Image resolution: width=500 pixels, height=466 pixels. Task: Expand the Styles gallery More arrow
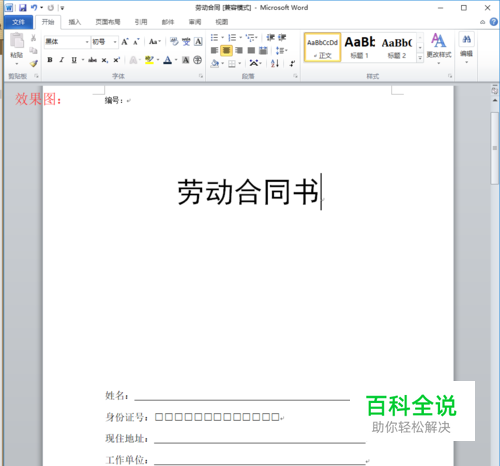(420, 58)
